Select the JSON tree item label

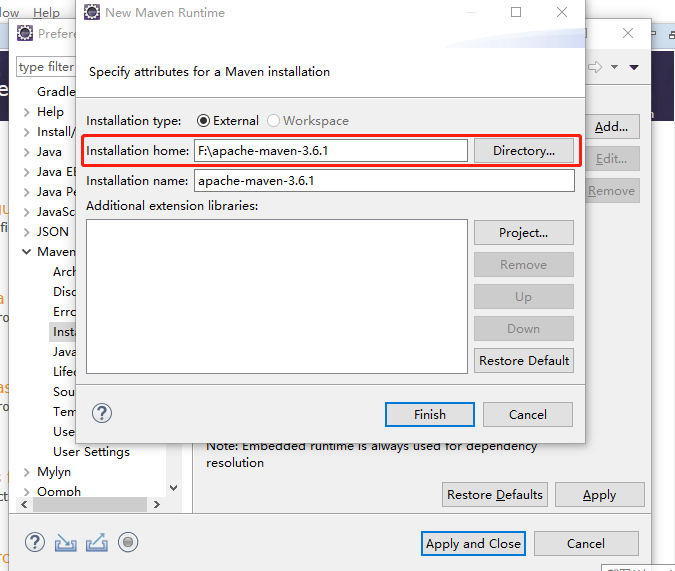click(x=53, y=232)
